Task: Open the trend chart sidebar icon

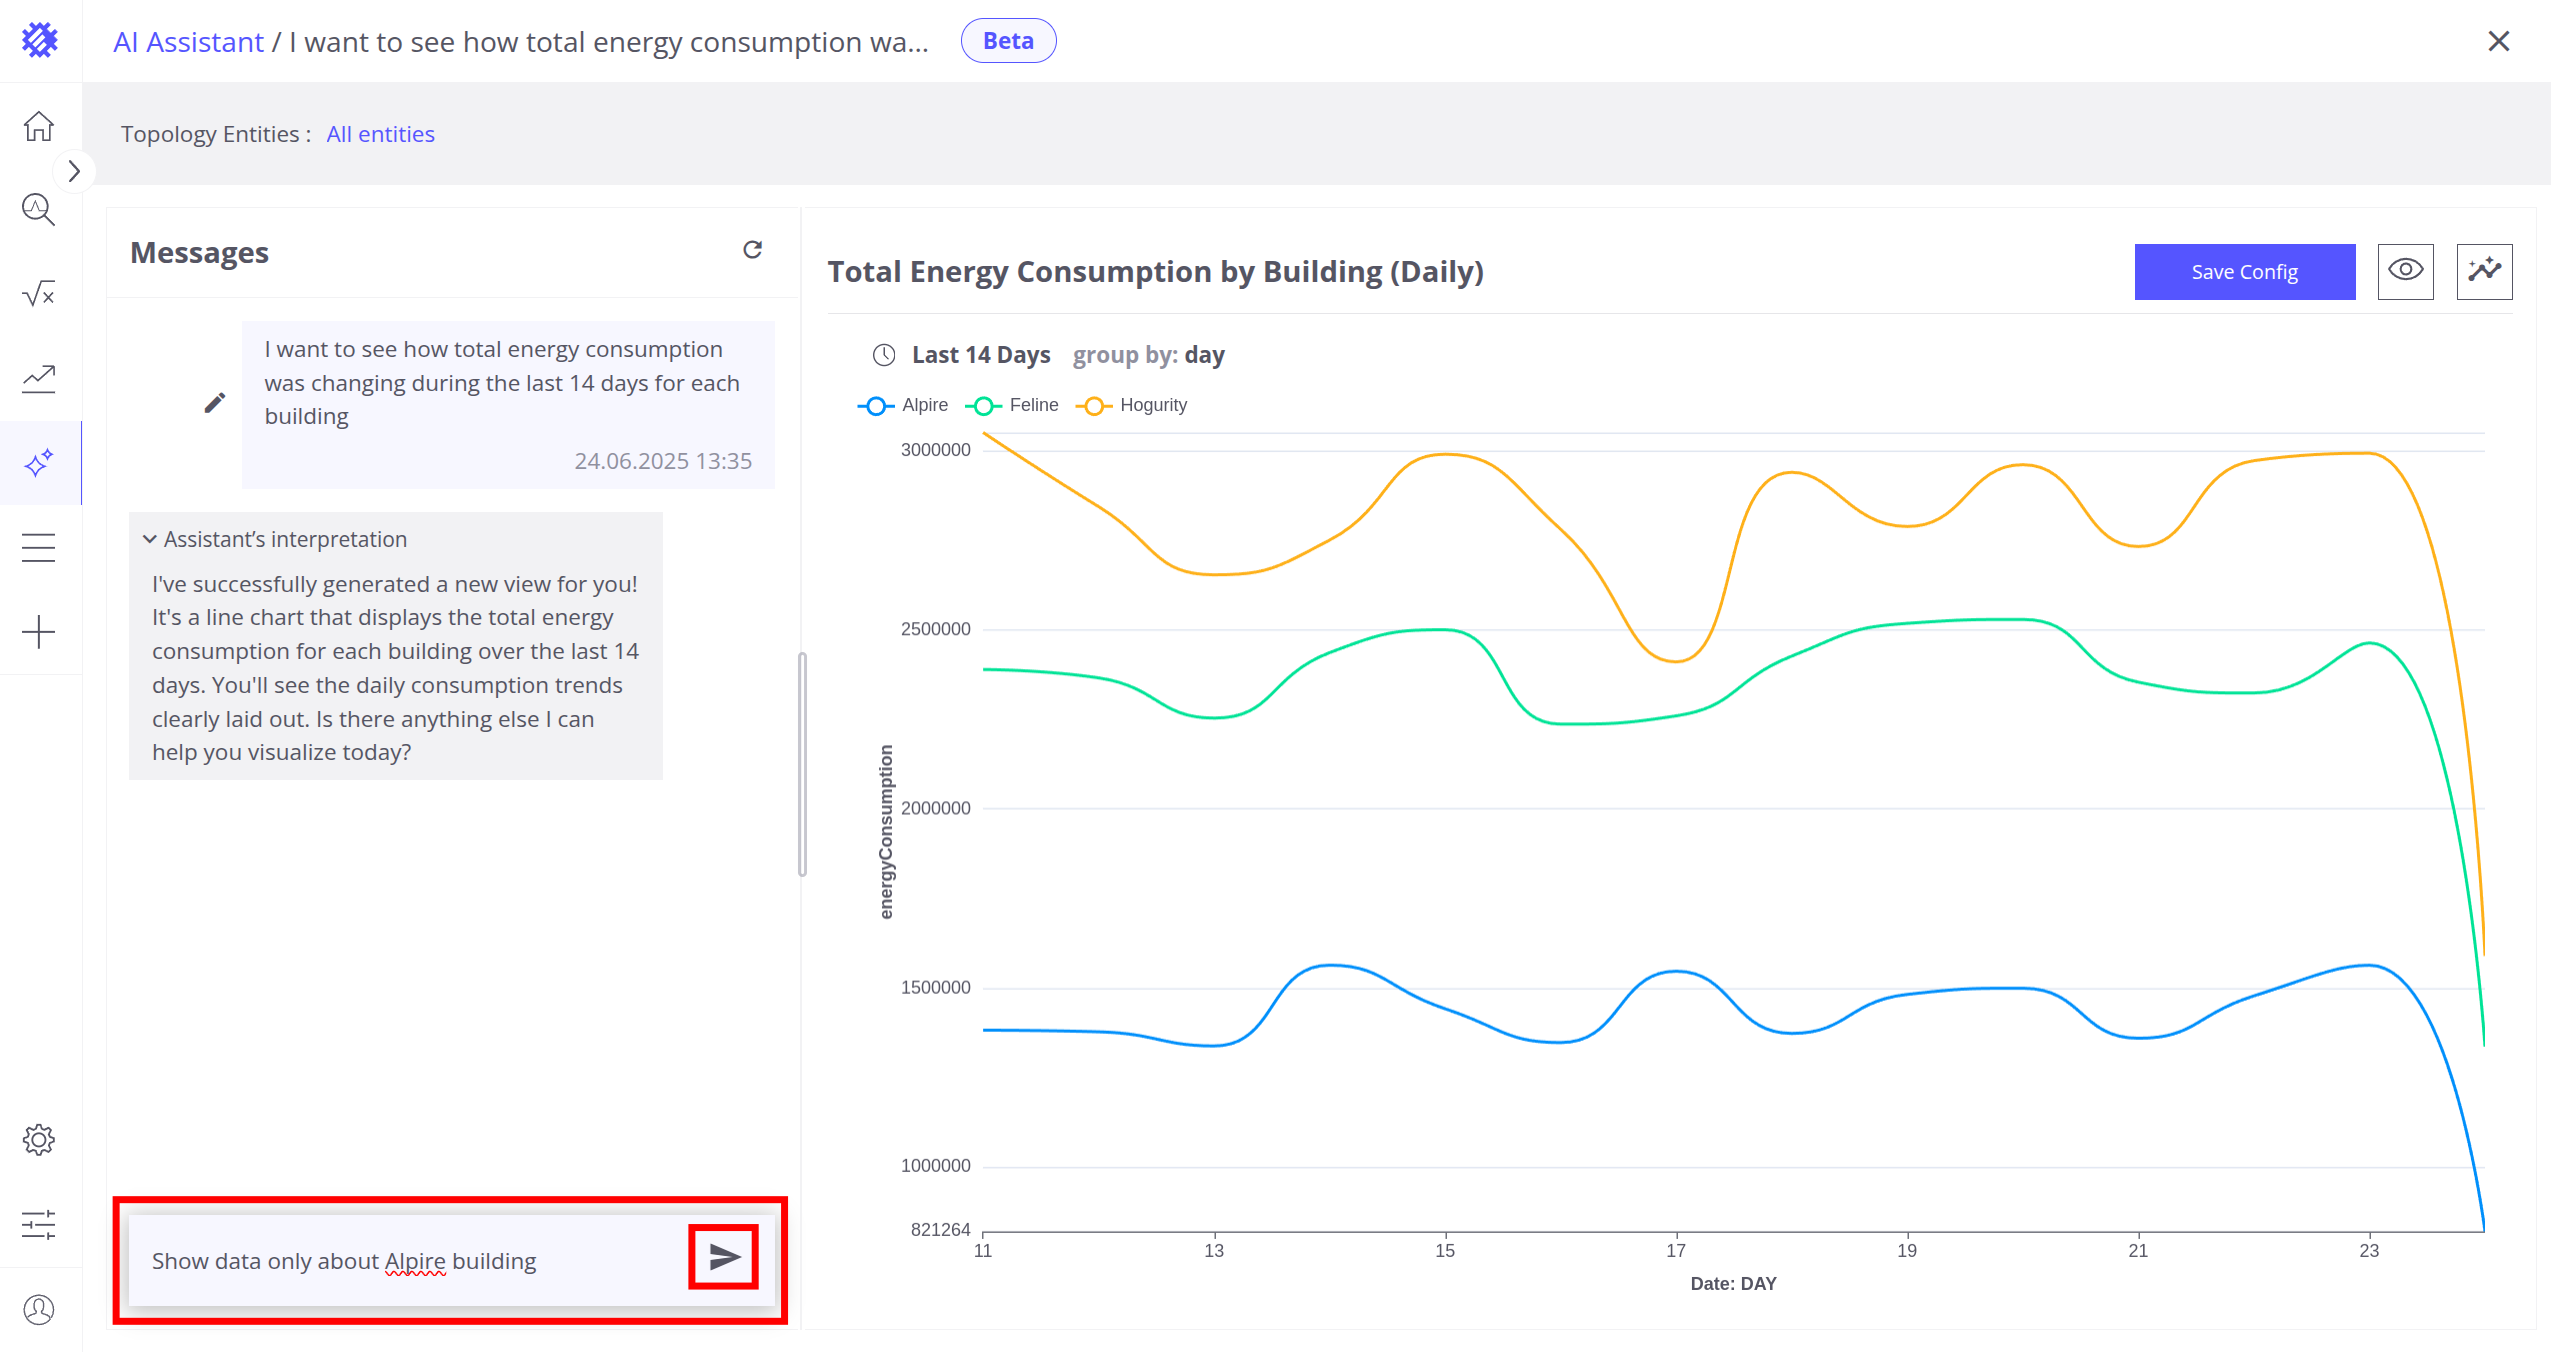Action: coord(39,379)
